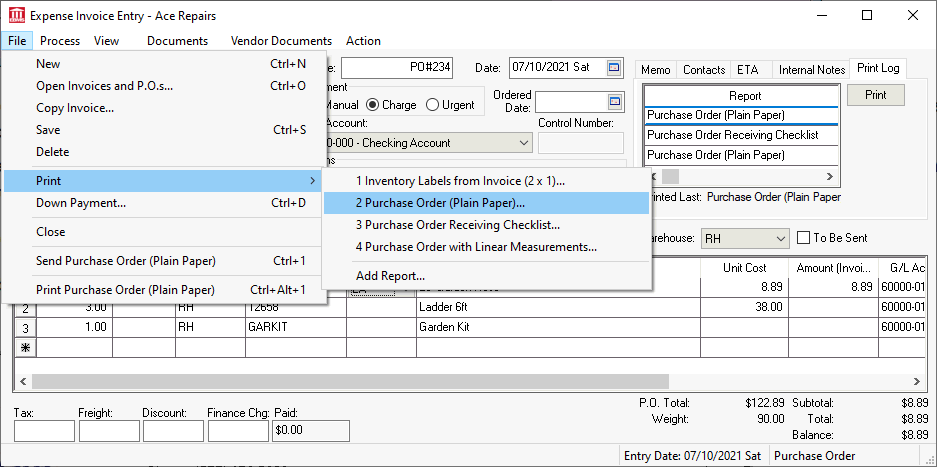
Task: Click the Ladder 6ft description cell
Action: (558, 308)
